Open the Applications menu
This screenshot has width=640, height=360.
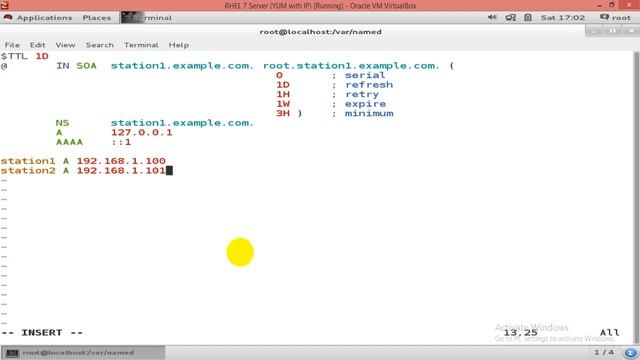(x=44, y=18)
